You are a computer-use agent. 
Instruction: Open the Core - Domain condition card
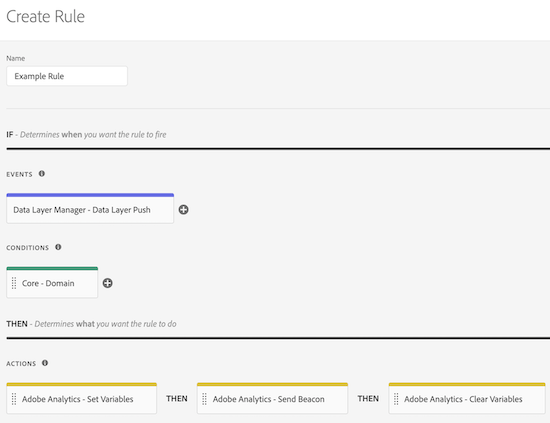52,282
